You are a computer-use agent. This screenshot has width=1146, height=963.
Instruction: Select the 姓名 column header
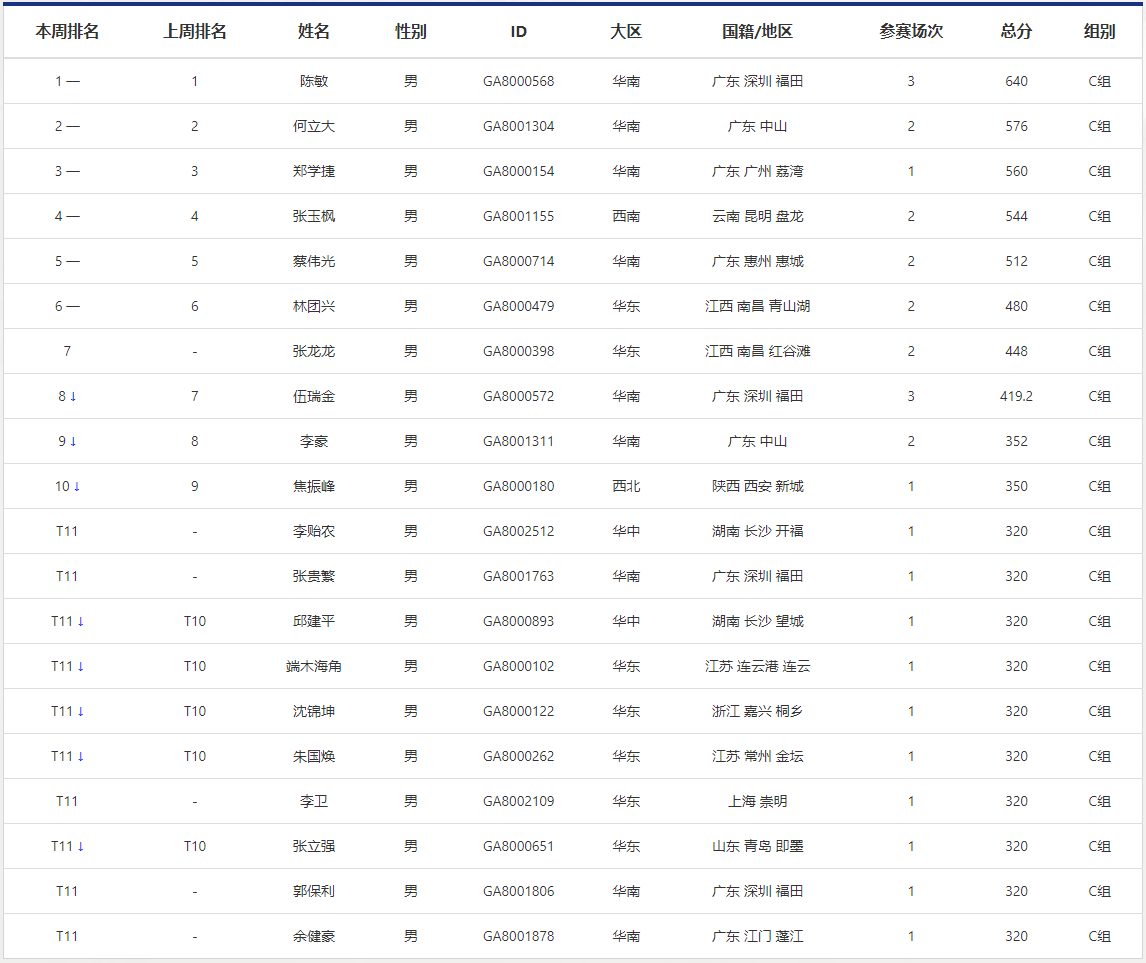coord(314,32)
